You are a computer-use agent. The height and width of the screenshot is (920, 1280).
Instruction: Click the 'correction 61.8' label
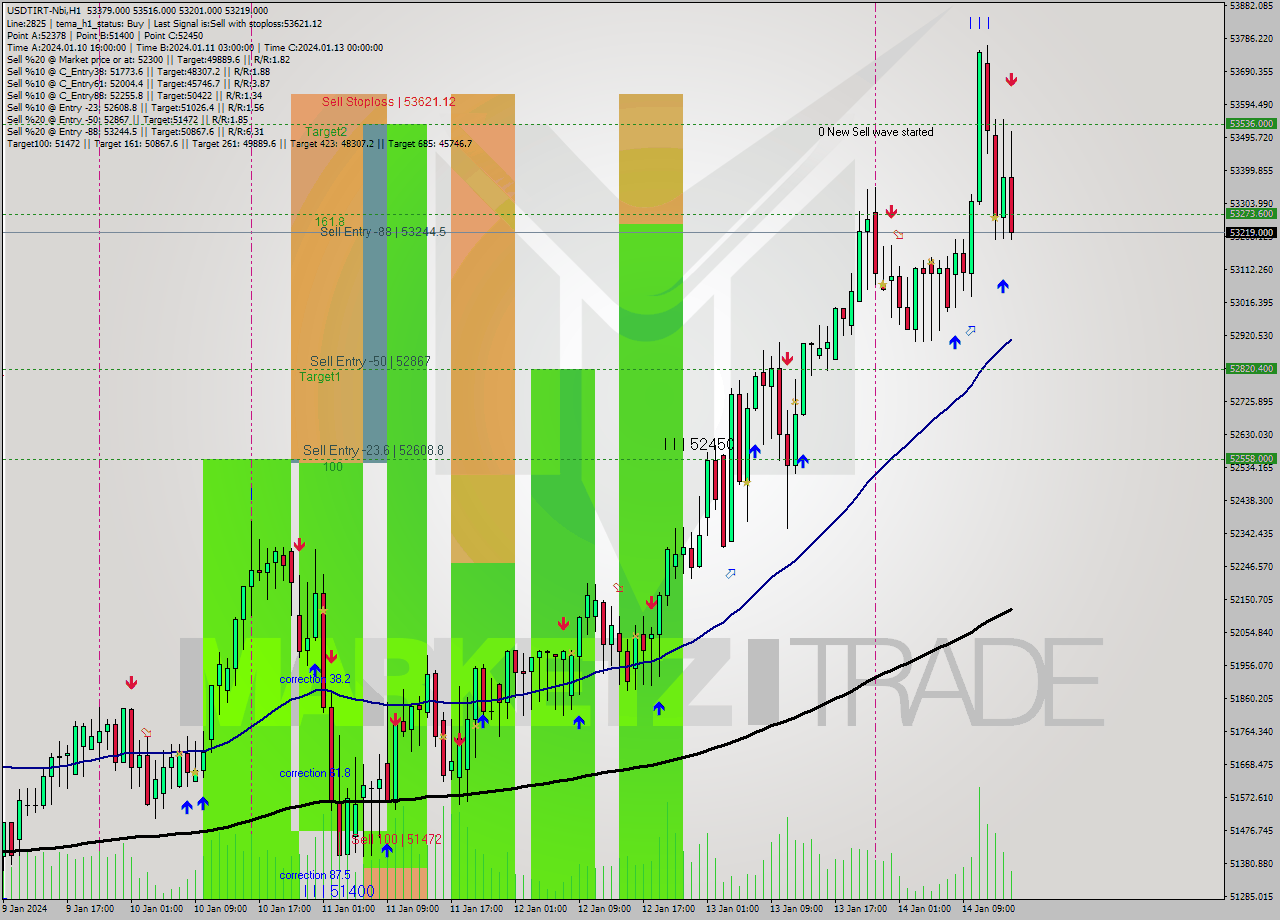[314, 773]
